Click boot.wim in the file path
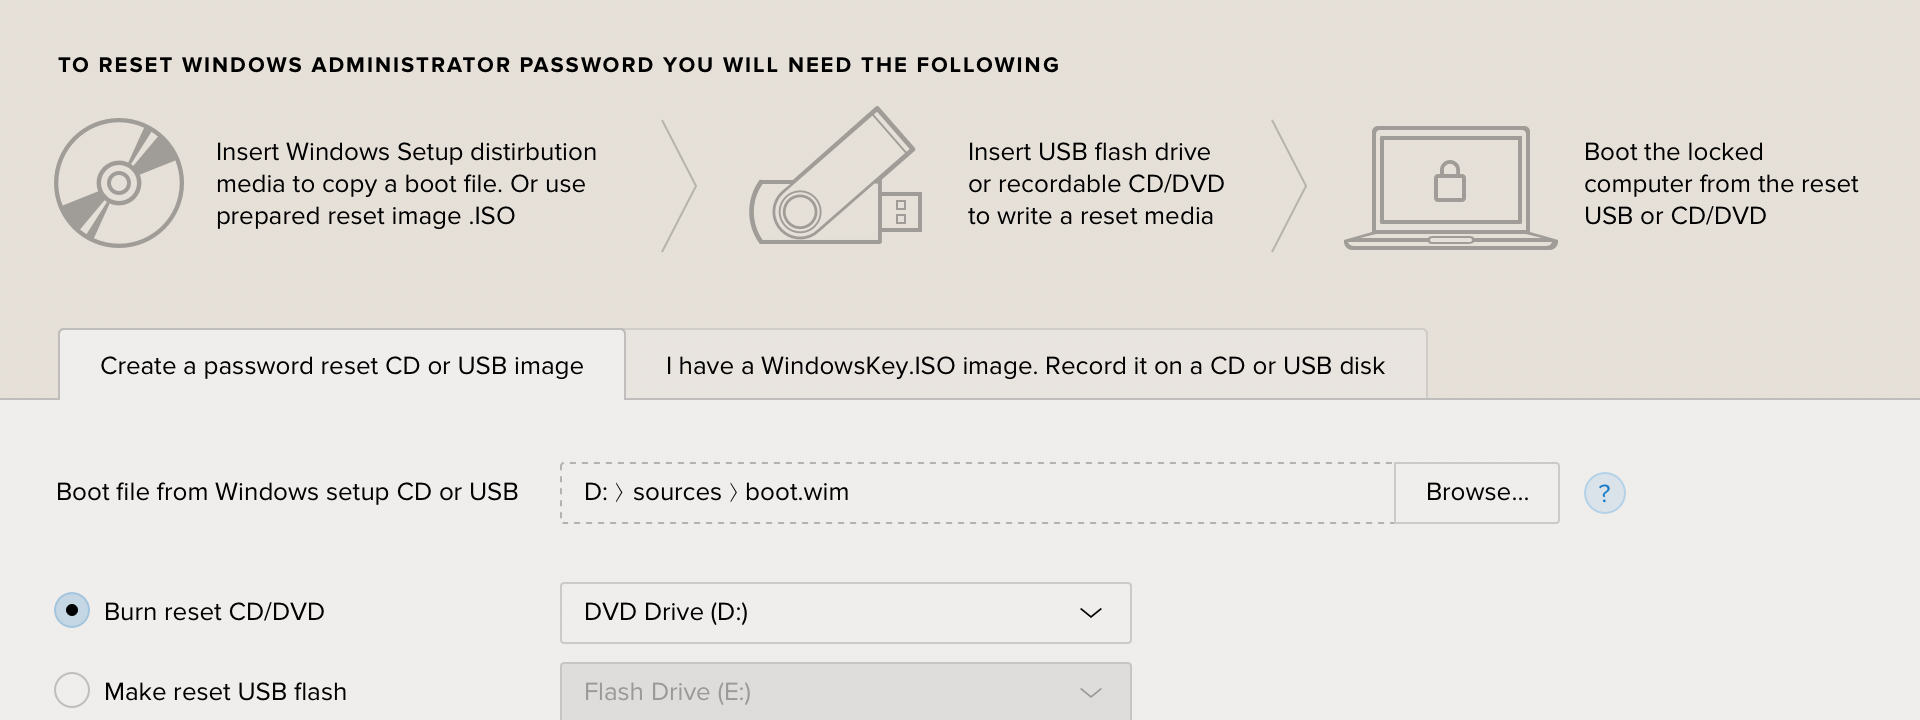This screenshot has height=720, width=1920. pyautogui.click(x=797, y=493)
